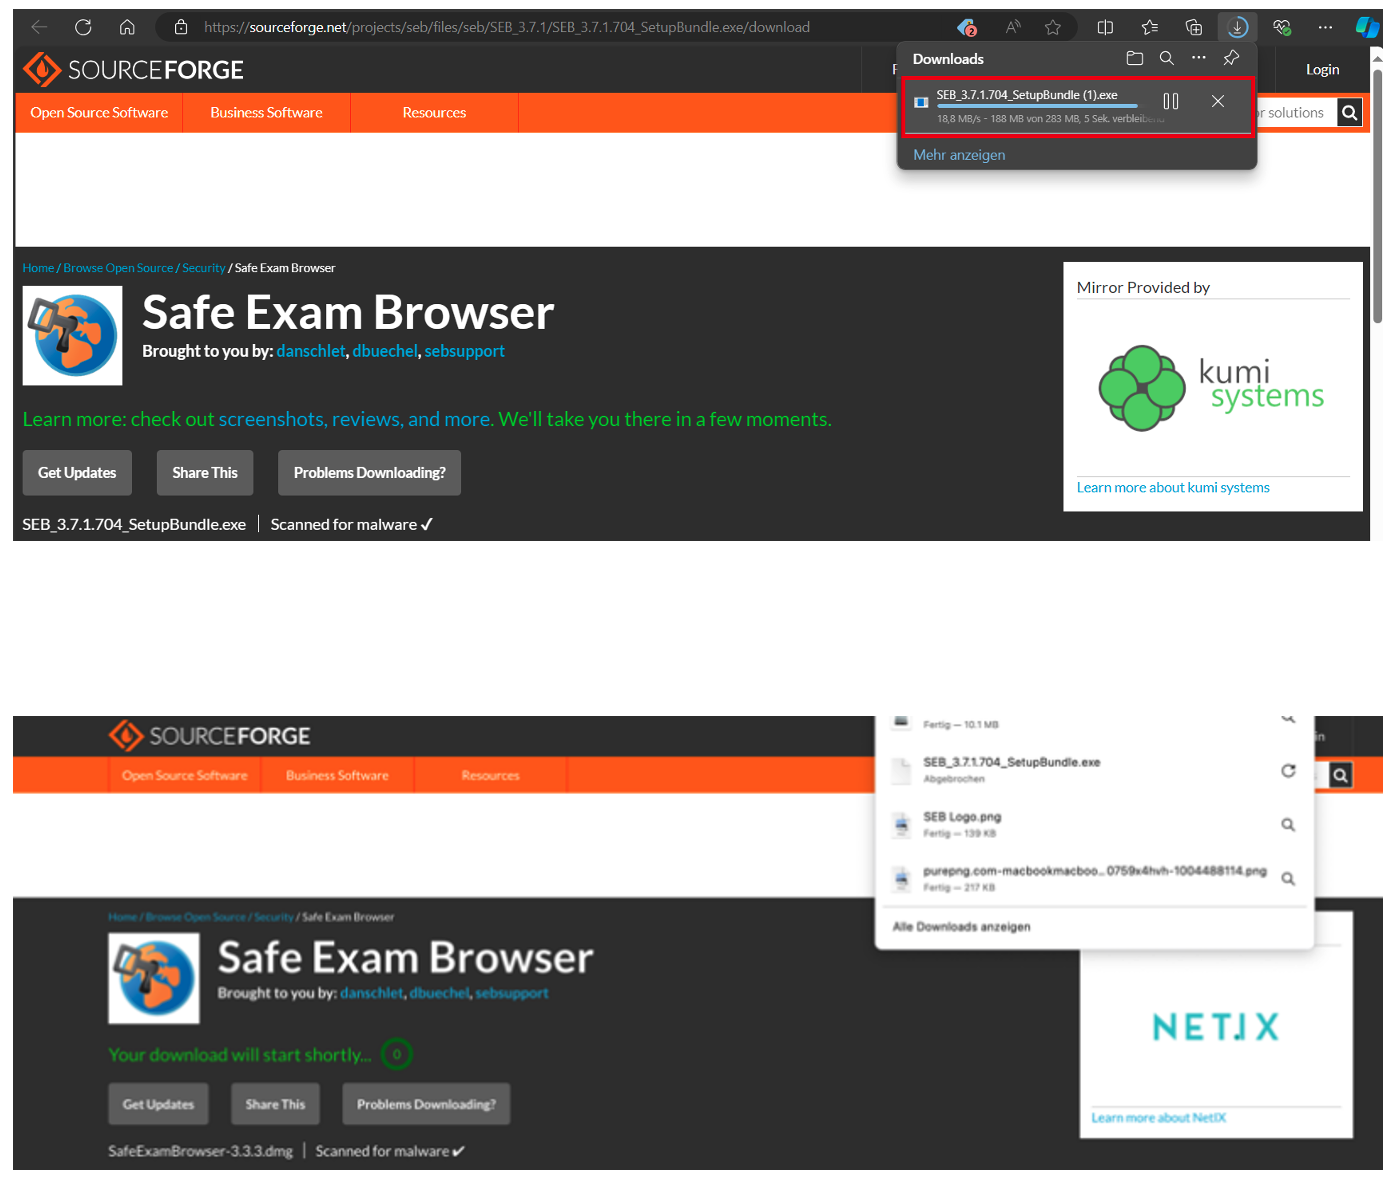Viewport: 1394px width, 1182px height.
Task: Open Browser essentials heart icon
Action: [x=1282, y=27]
